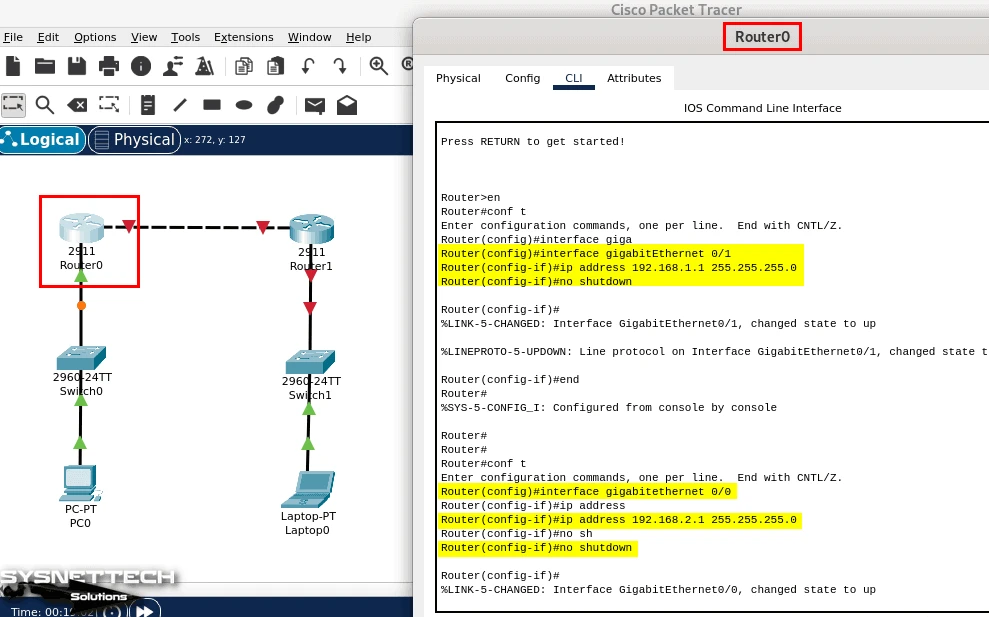Open the Tools menu
The width and height of the screenshot is (989, 617).
coord(185,37)
